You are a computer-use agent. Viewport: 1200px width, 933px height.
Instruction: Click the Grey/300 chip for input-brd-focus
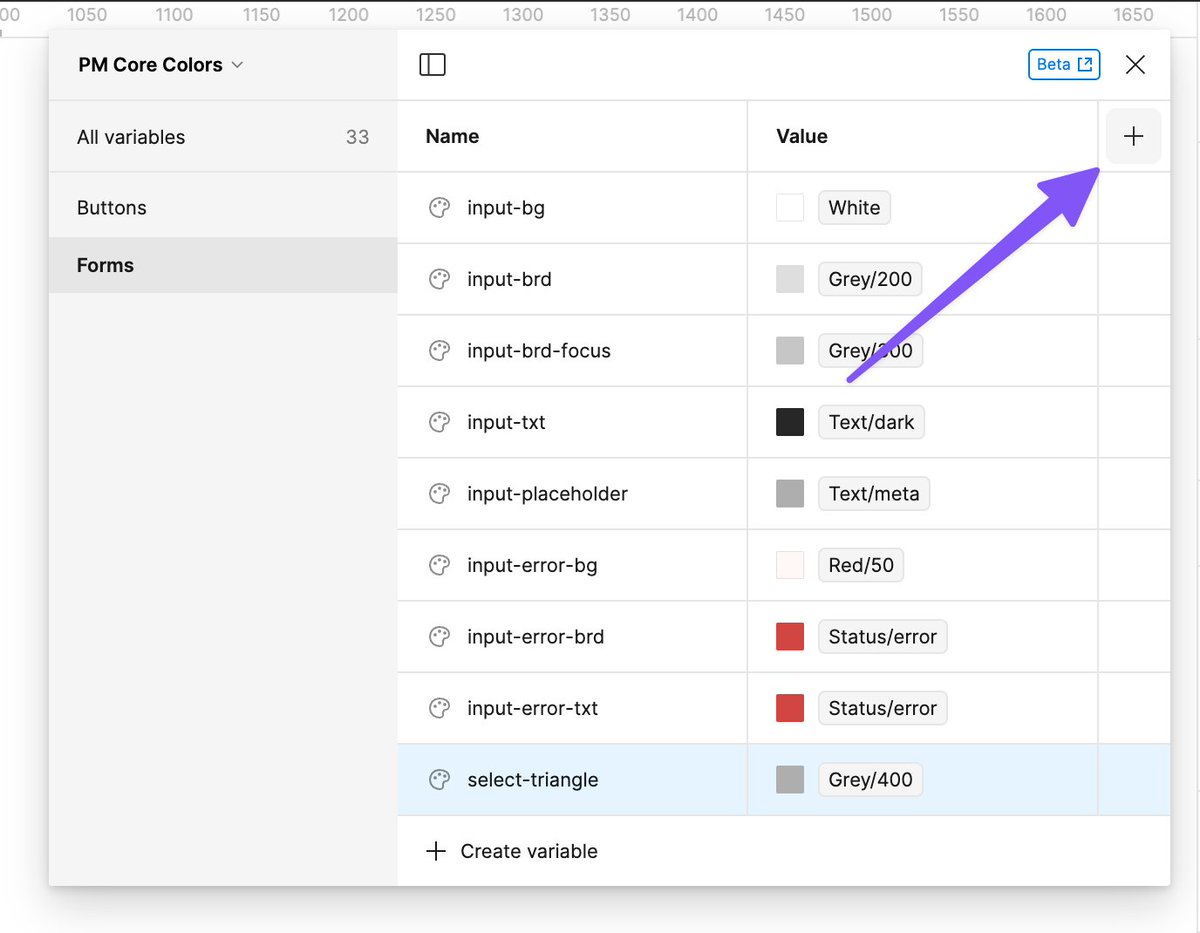[870, 351]
